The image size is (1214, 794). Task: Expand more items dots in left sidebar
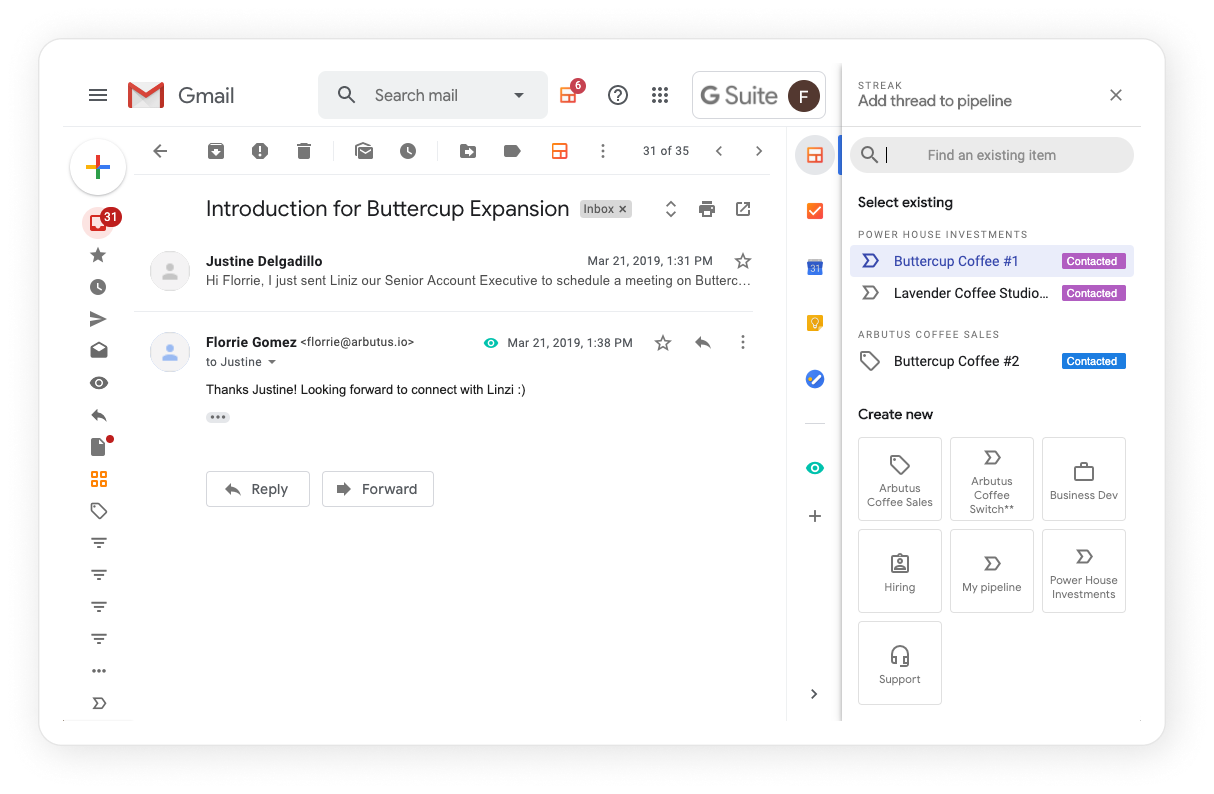(x=98, y=671)
